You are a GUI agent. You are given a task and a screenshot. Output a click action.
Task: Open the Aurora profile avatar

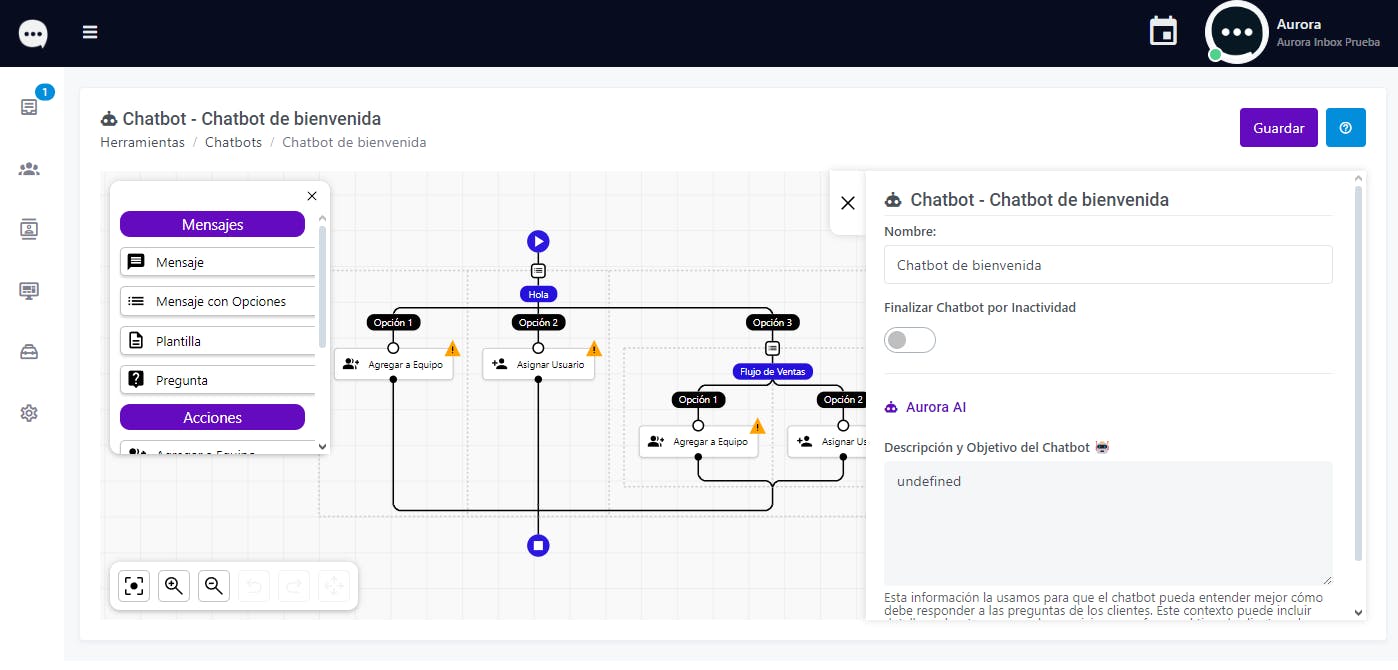tap(1237, 32)
